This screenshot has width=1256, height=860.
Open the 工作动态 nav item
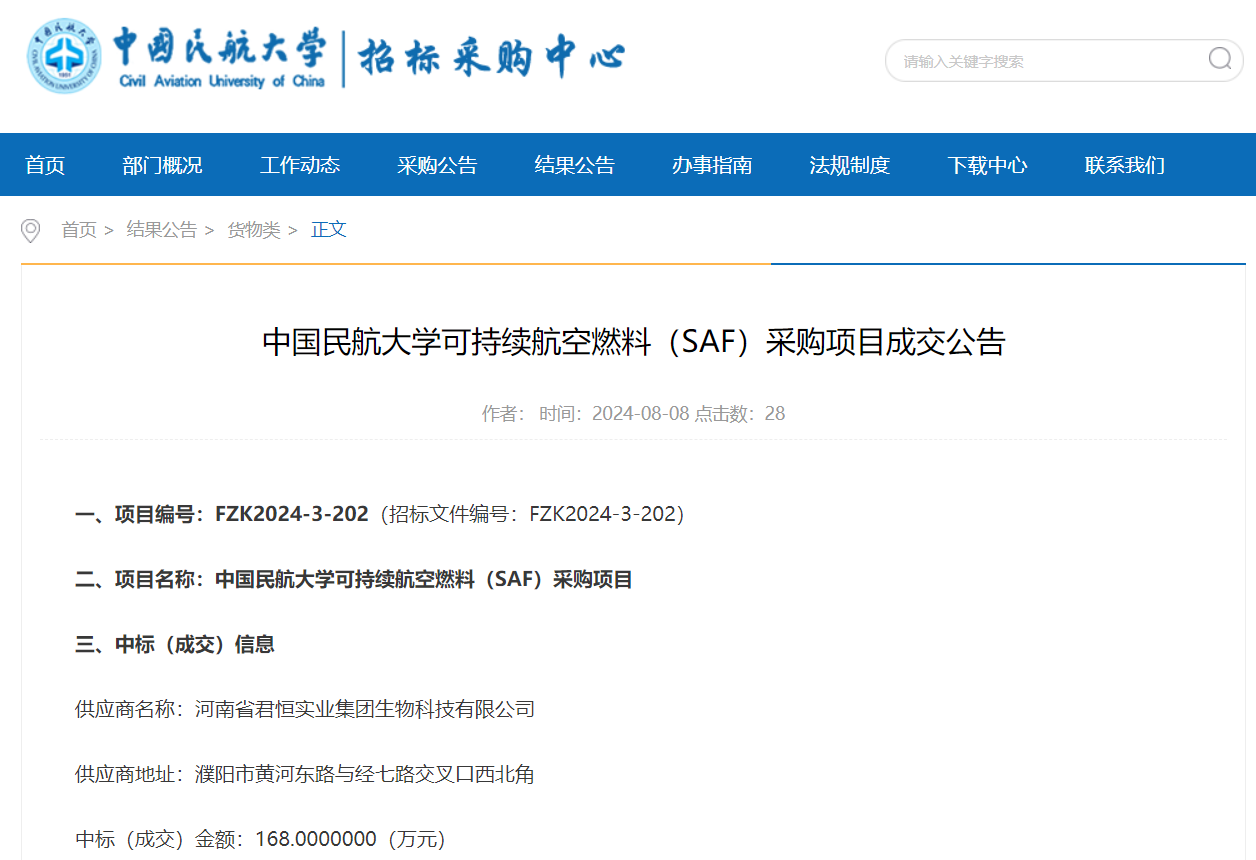click(x=300, y=165)
